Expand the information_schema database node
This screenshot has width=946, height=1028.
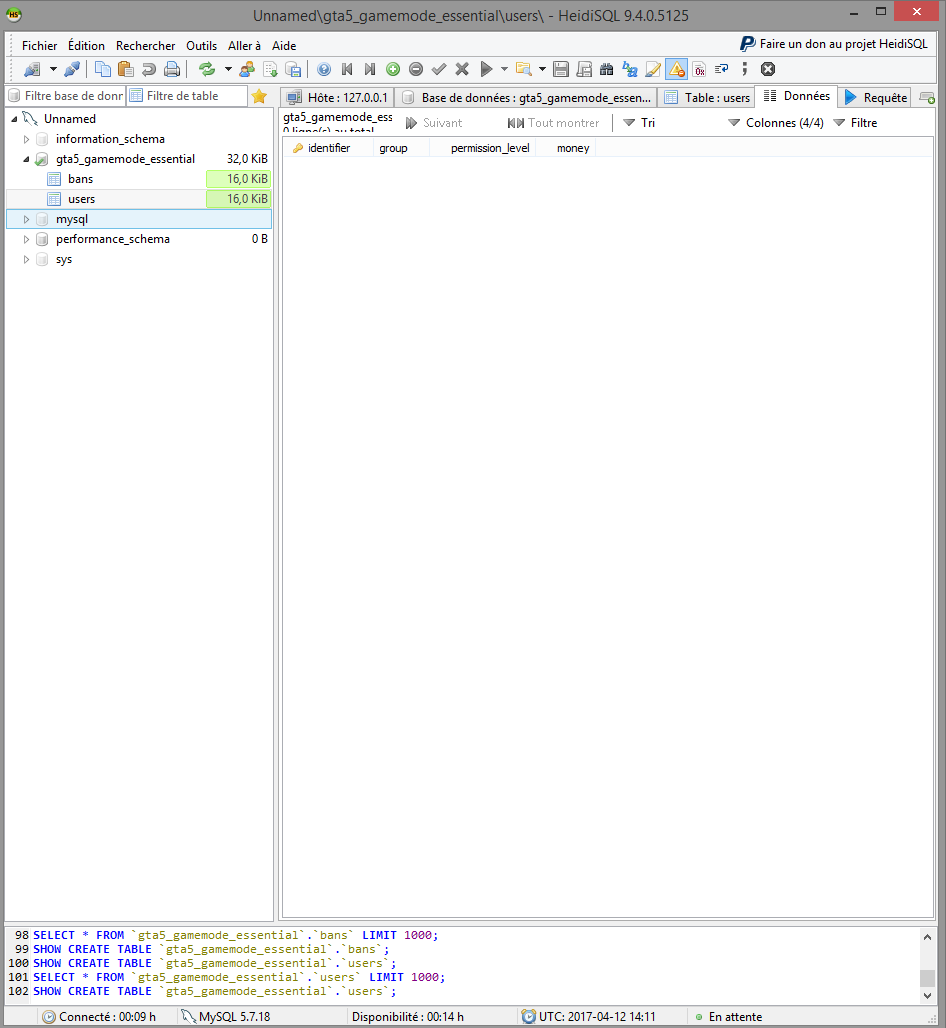click(26, 139)
